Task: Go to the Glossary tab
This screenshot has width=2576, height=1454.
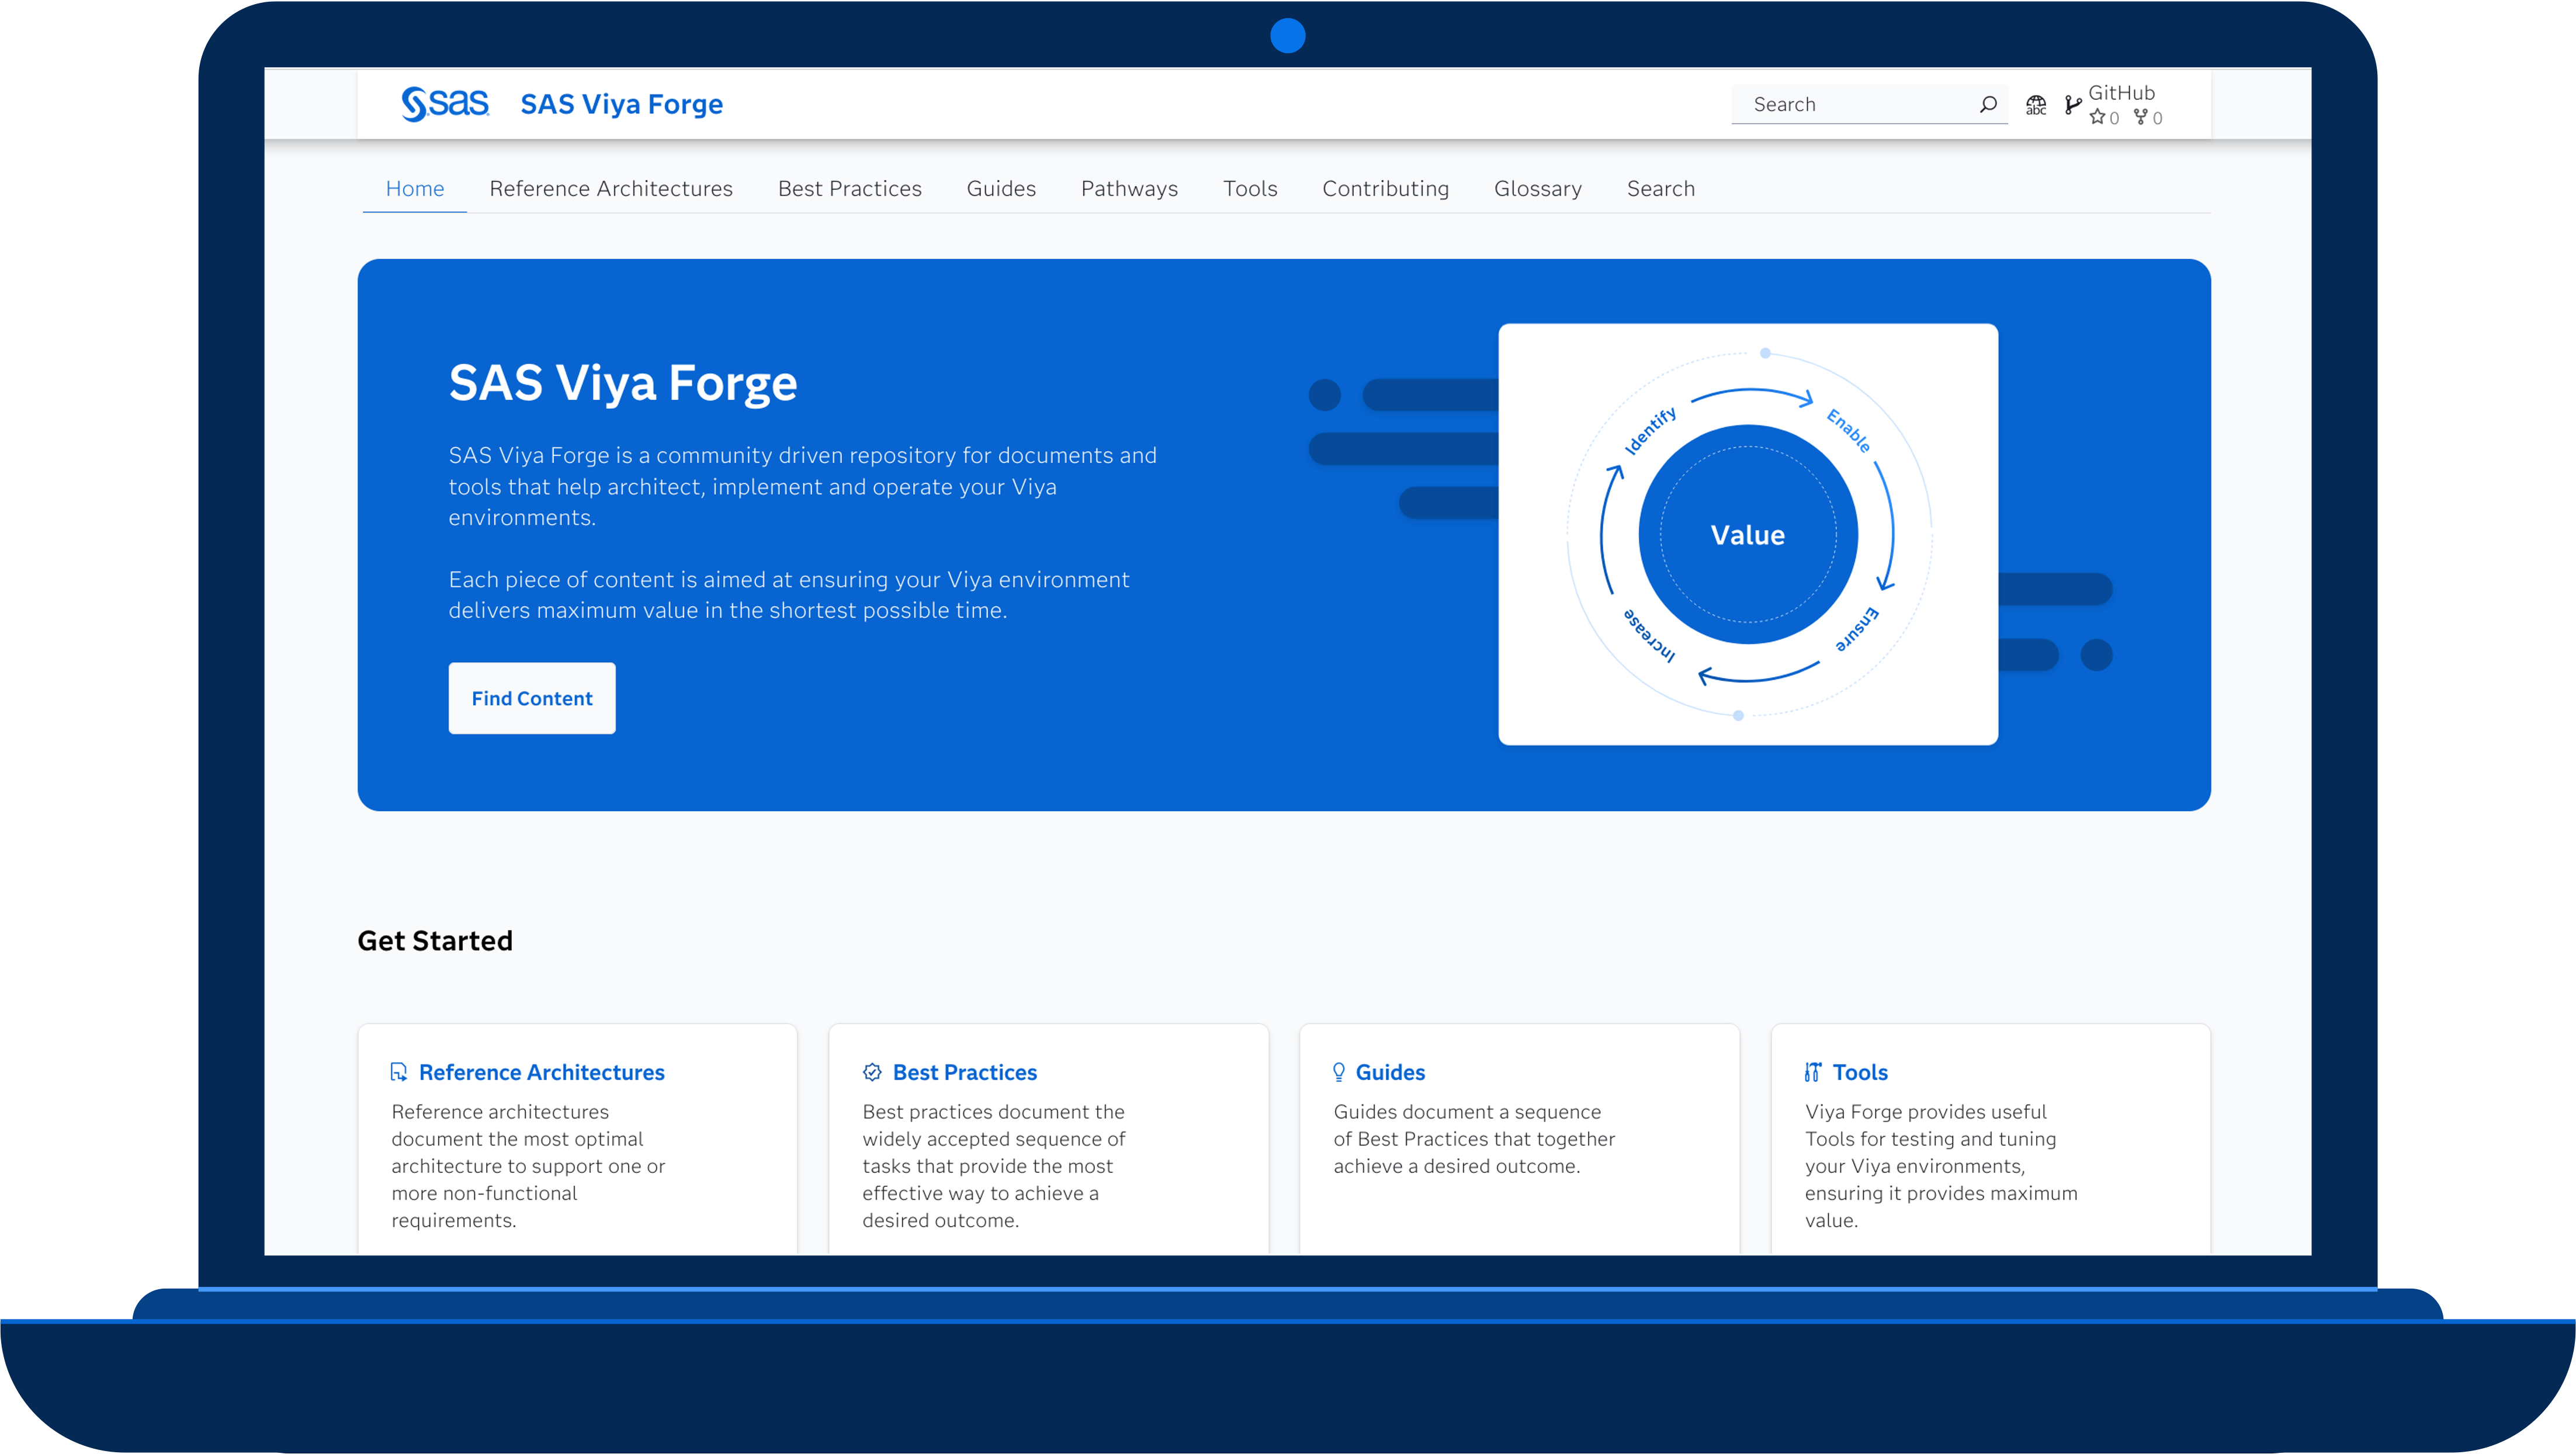Action: coord(1537,188)
